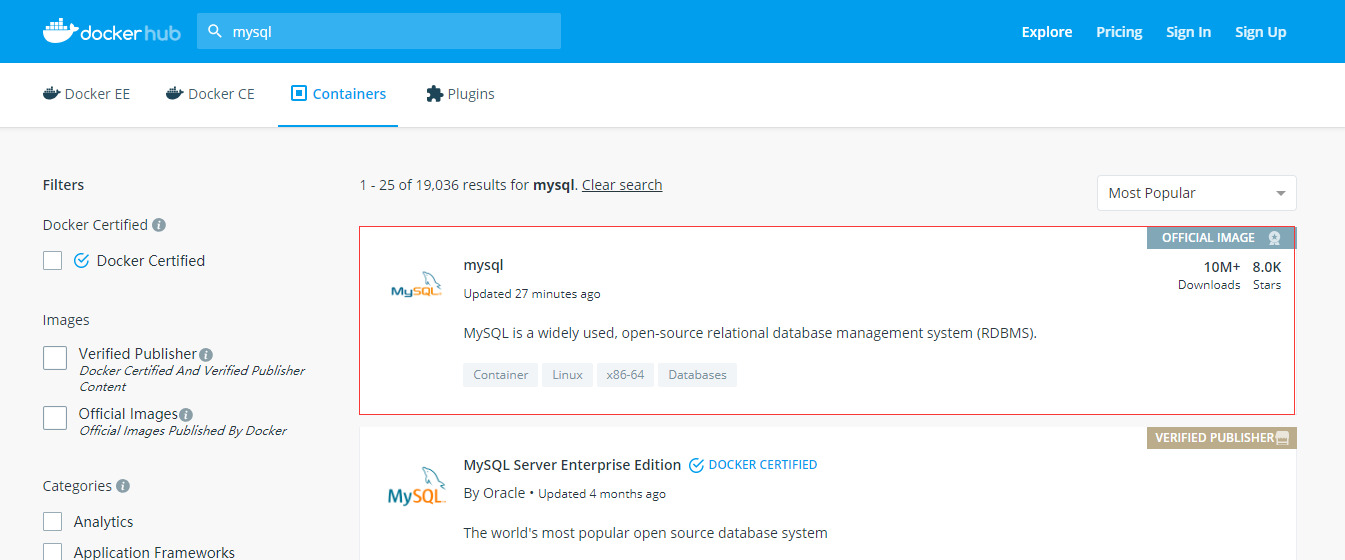Screen dimensions: 1345x560
Task: Open MySQL Server Enterprise Edition title
Action: pyautogui.click(x=572, y=465)
